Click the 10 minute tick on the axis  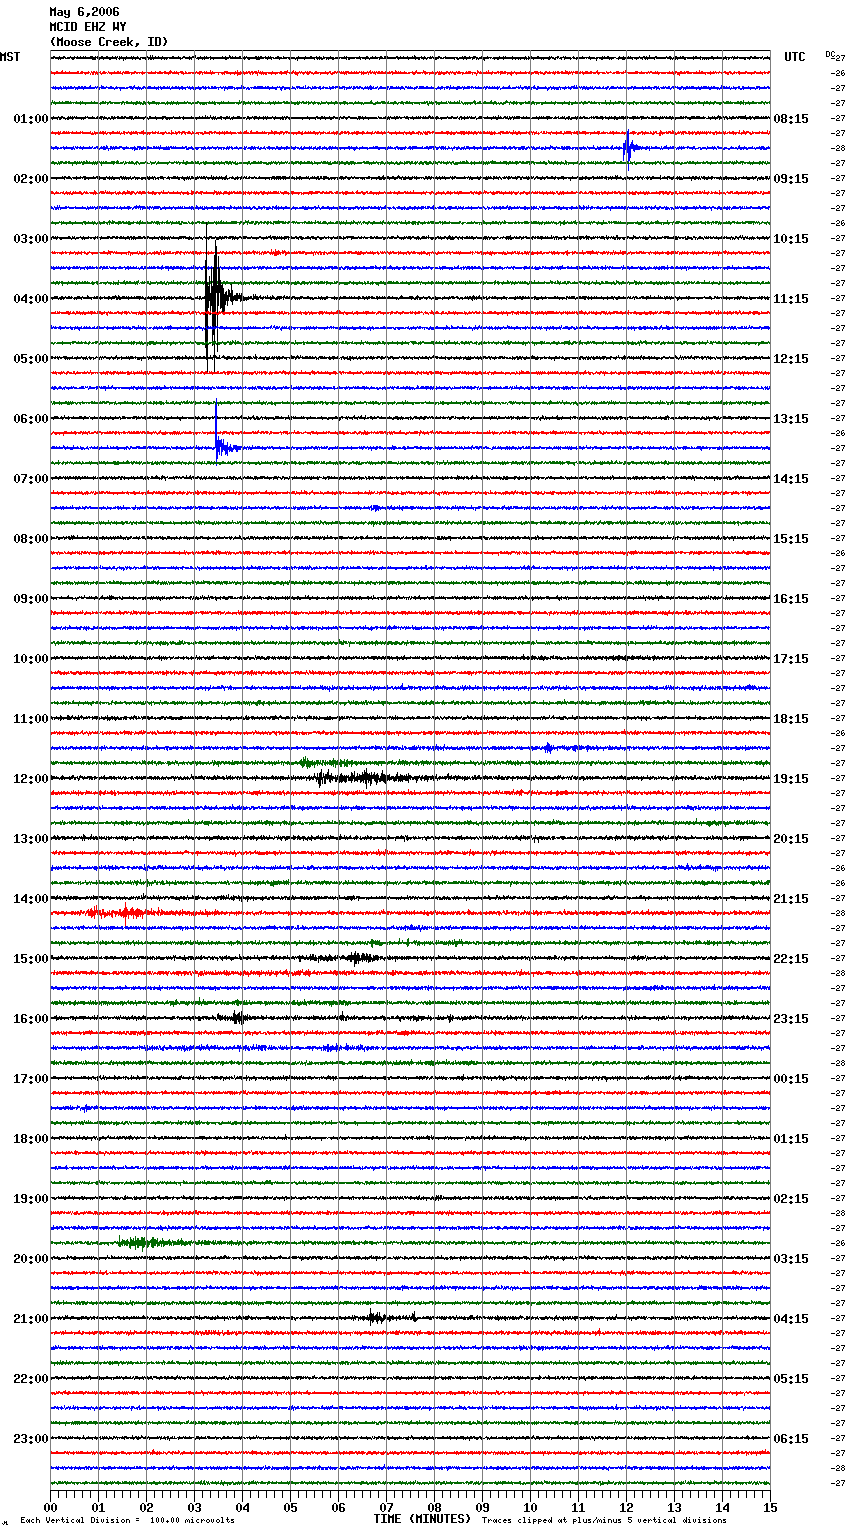coord(531,1507)
